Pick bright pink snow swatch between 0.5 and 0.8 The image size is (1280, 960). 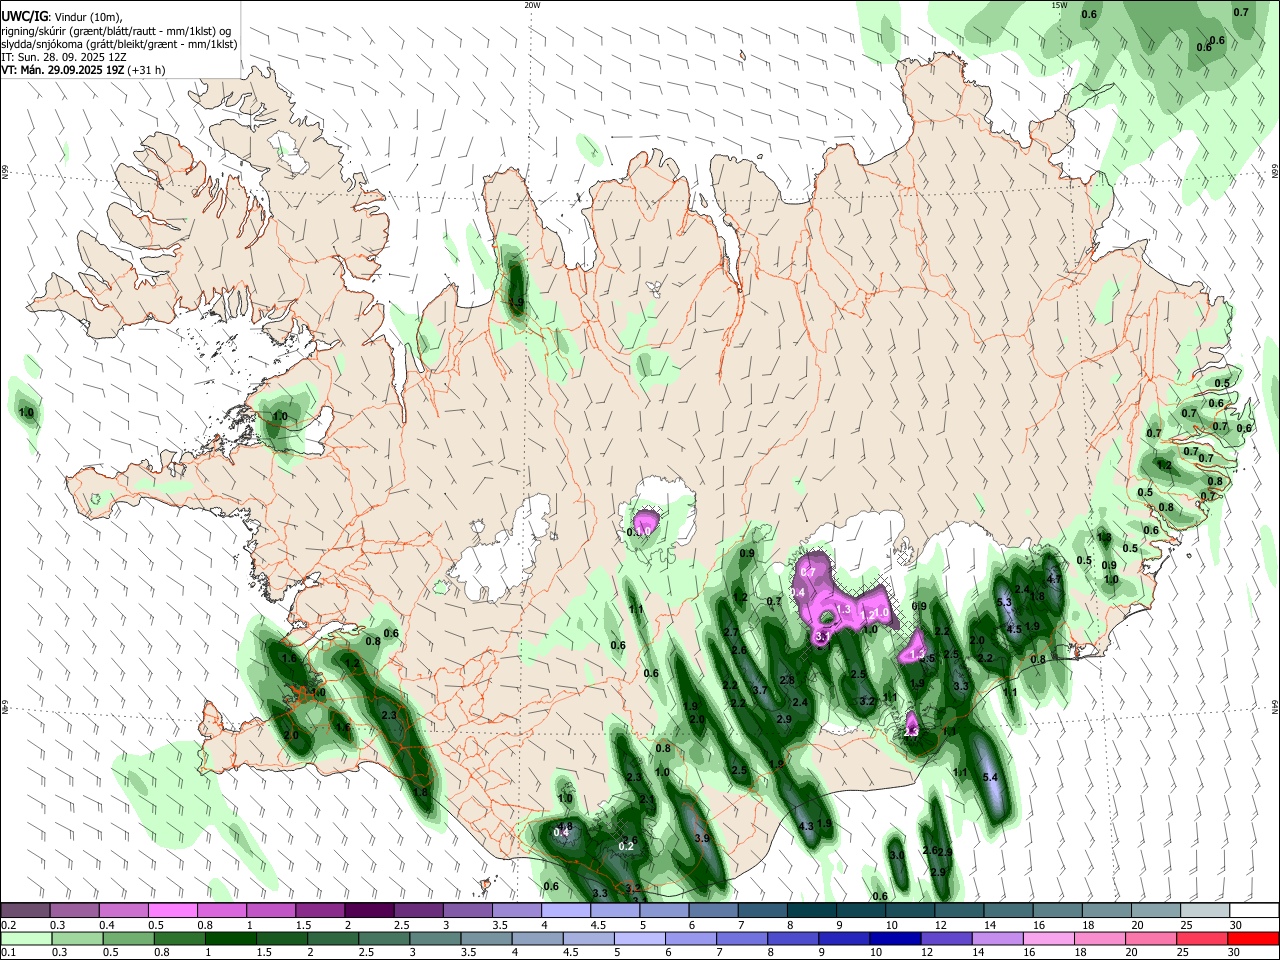[172, 911]
